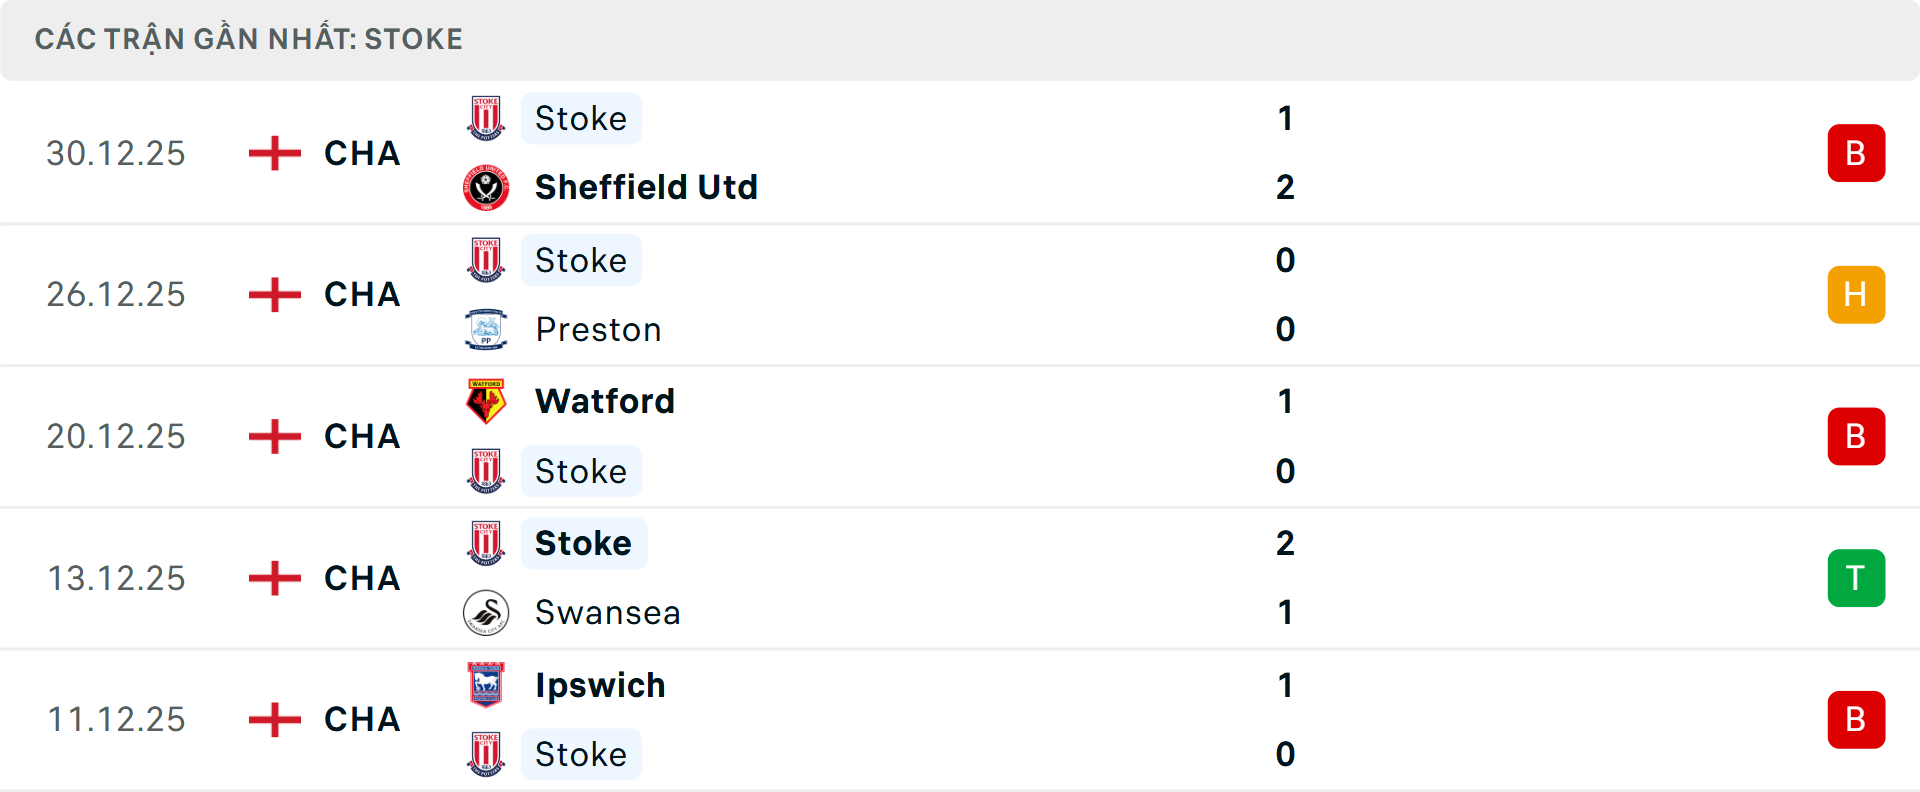Click the Preston team name
The width and height of the screenshot is (1920, 792).
click(598, 329)
